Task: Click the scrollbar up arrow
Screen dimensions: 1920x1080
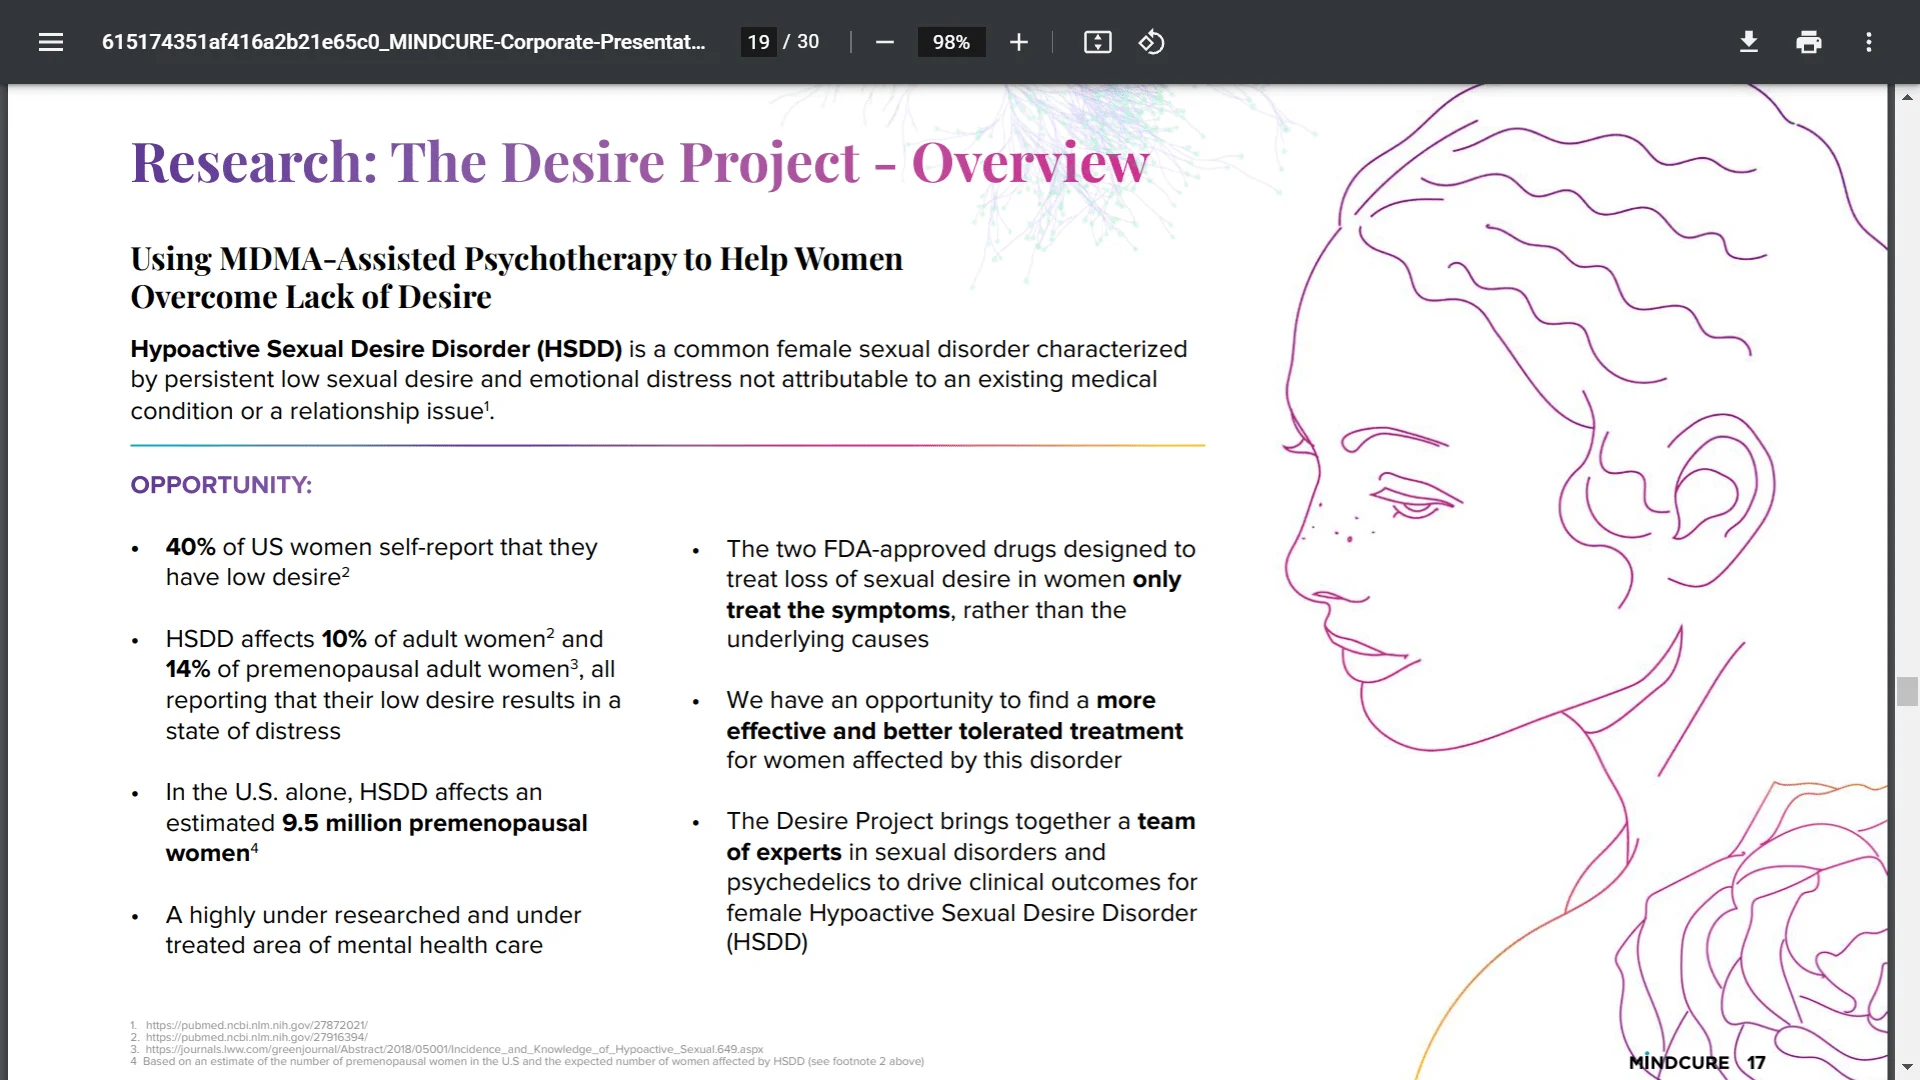Action: click(1907, 97)
